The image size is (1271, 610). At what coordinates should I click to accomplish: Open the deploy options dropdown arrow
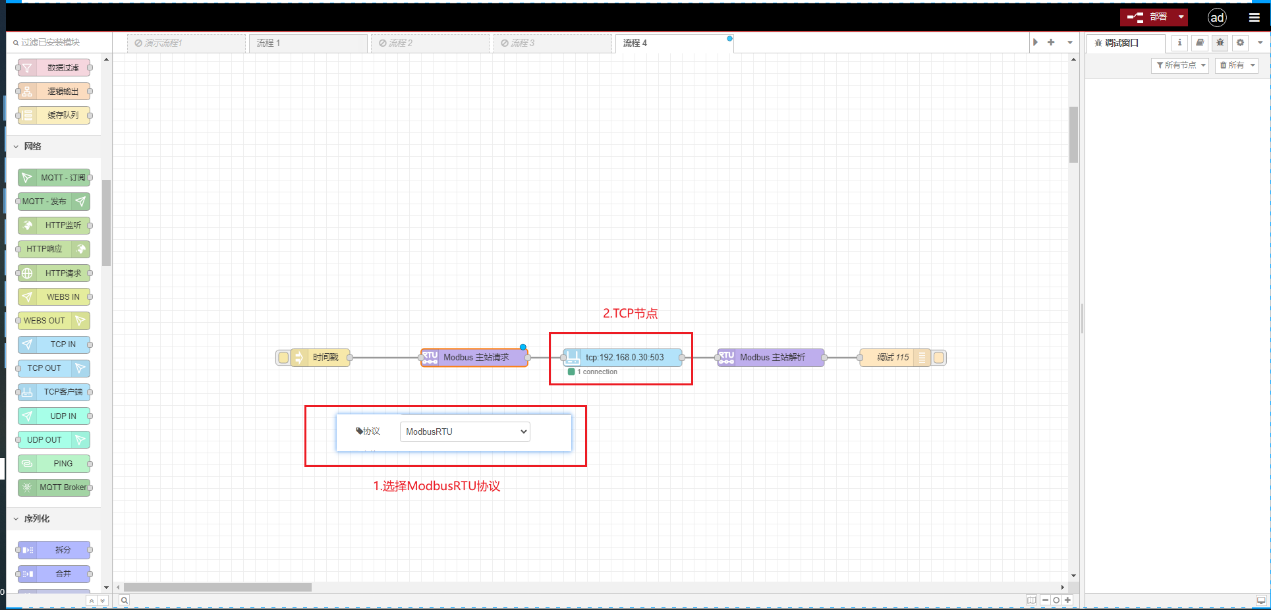pyautogui.click(x=1181, y=17)
